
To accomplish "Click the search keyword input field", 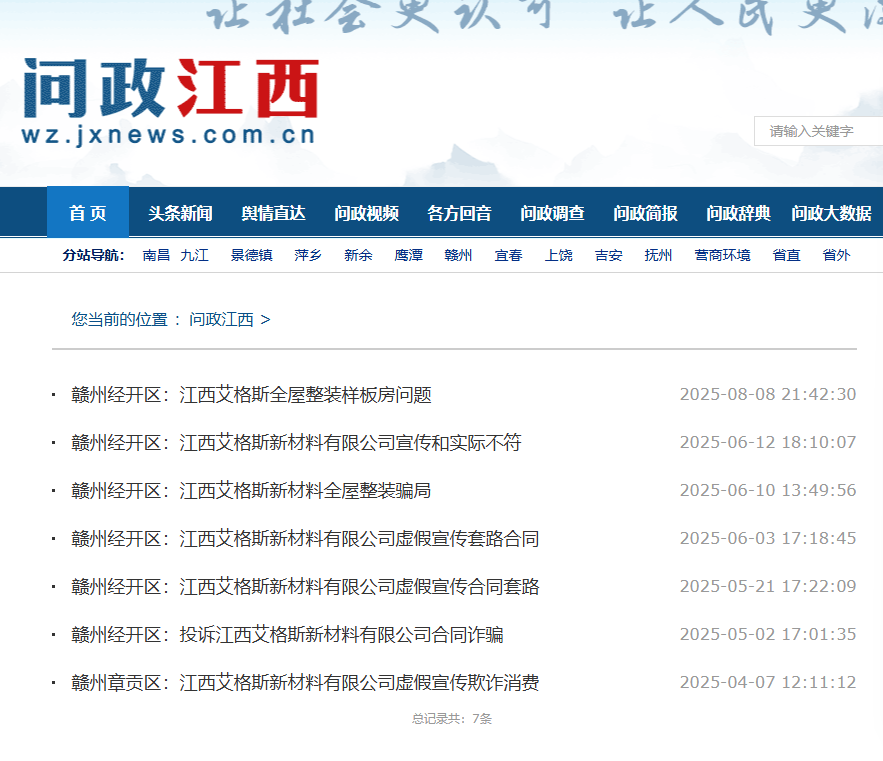I will (x=818, y=131).
